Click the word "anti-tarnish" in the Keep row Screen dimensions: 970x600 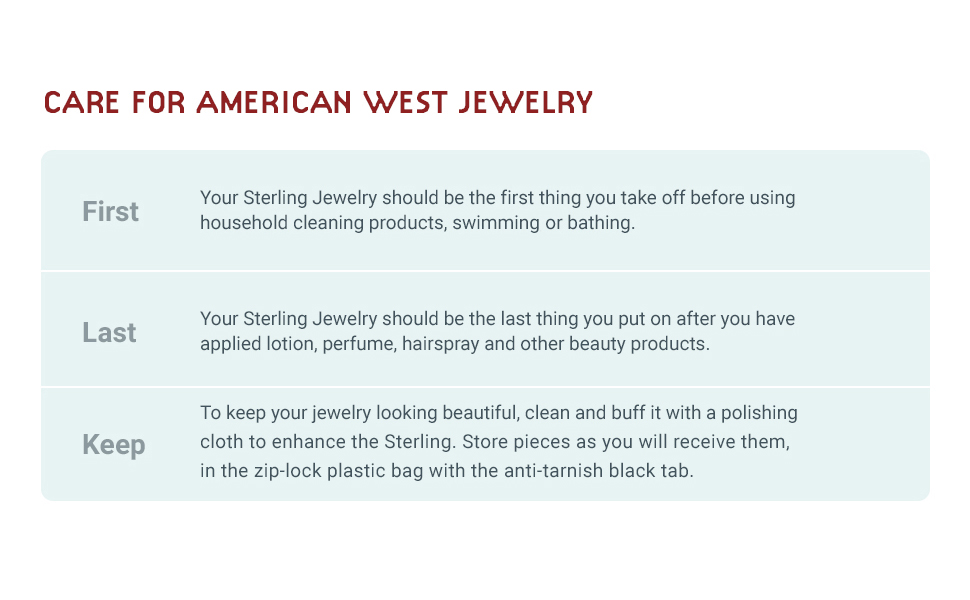click(555, 470)
